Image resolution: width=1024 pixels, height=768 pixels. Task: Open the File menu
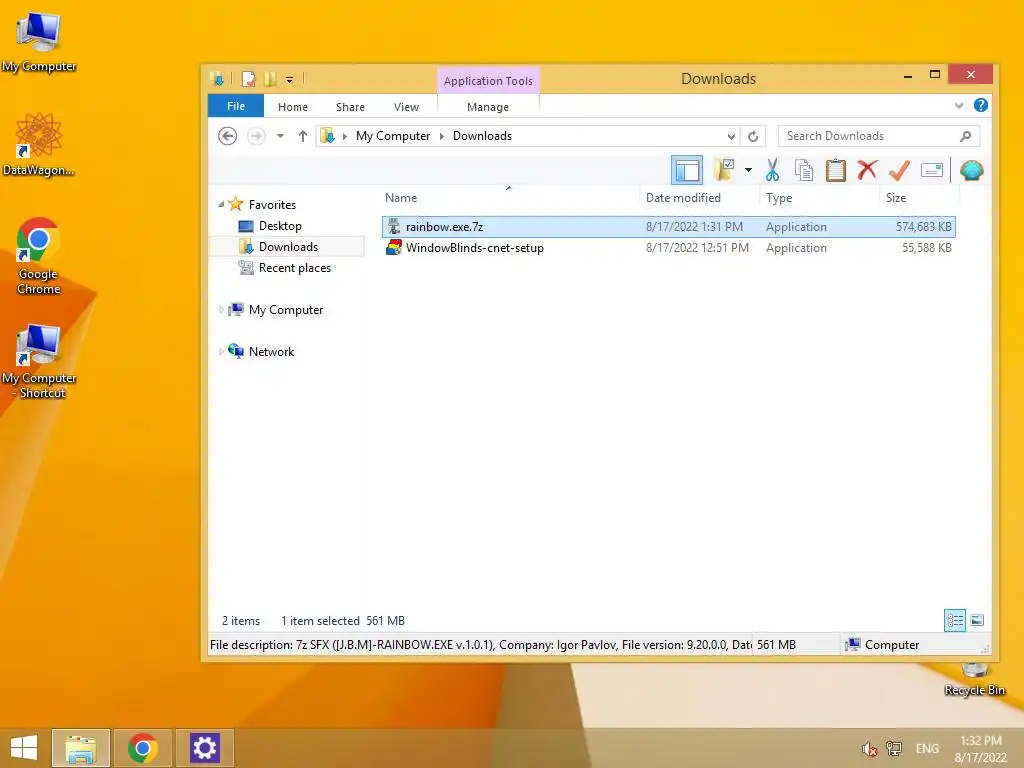click(x=236, y=106)
